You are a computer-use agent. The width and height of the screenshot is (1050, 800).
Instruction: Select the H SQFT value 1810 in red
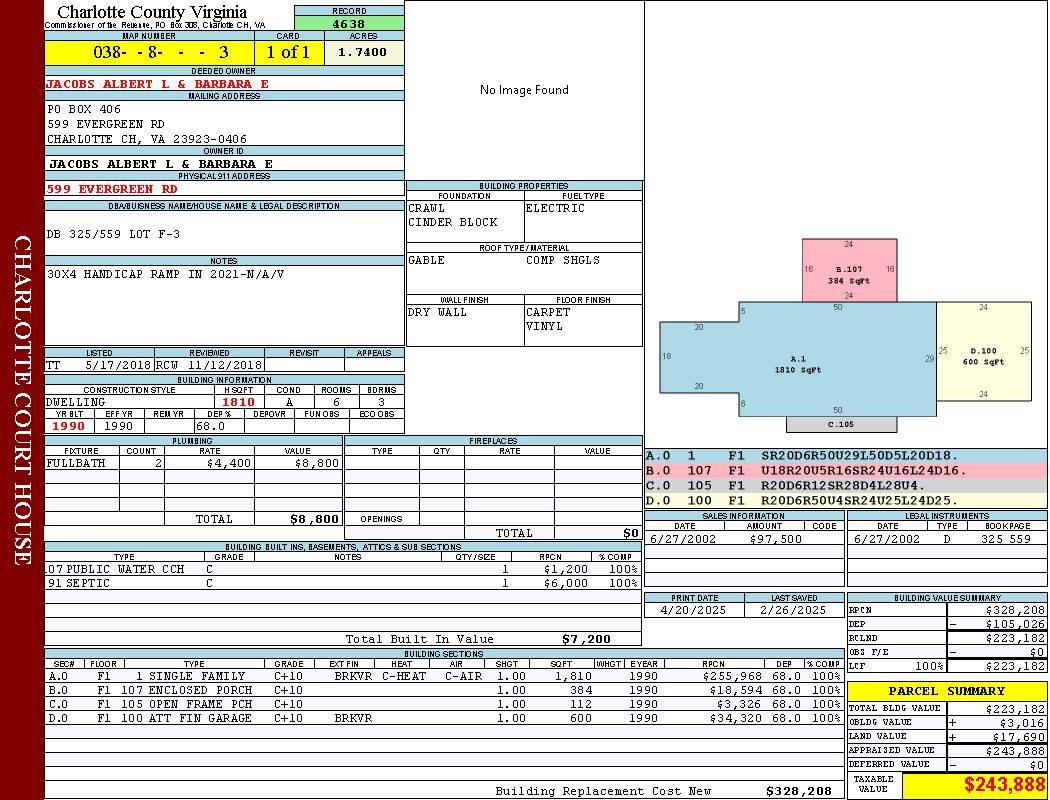238,402
